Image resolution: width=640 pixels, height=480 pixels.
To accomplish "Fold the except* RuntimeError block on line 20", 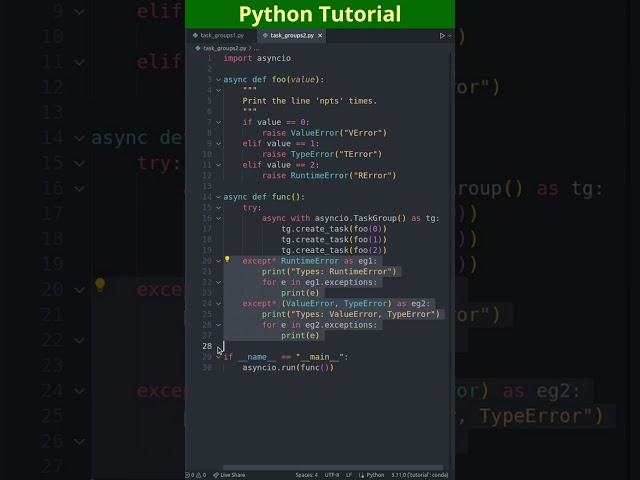I will [218, 261].
